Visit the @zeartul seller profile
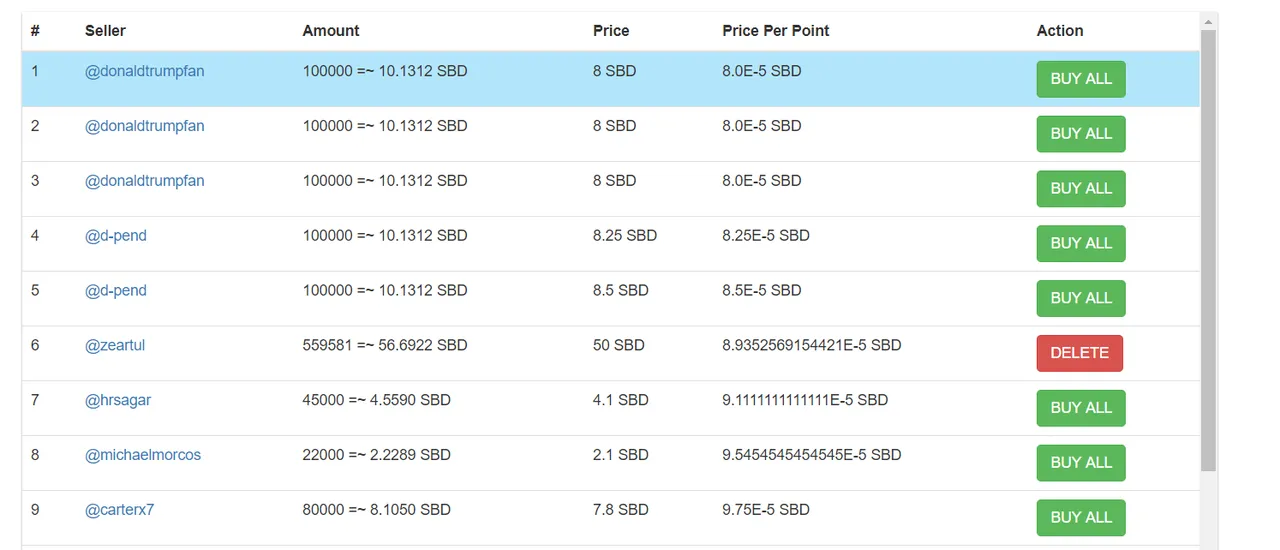Screen dimensions: 1280x550 (115, 346)
